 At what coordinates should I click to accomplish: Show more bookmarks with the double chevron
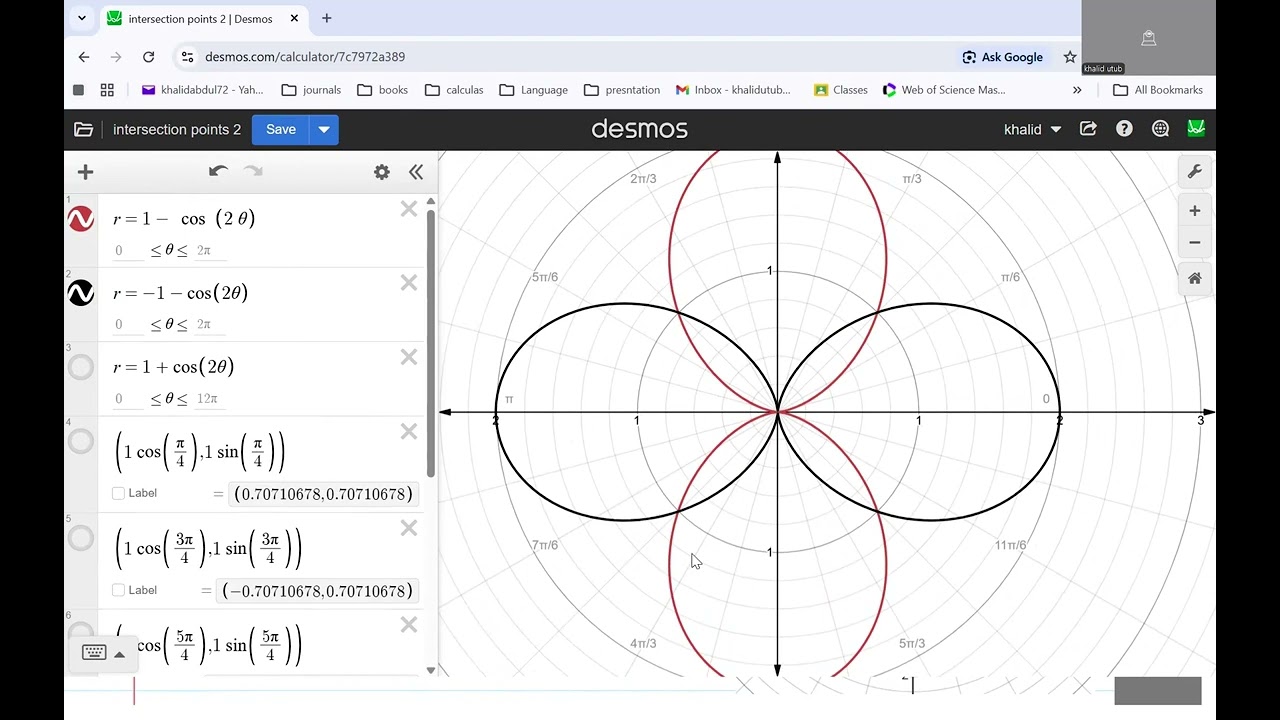tap(1077, 90)
